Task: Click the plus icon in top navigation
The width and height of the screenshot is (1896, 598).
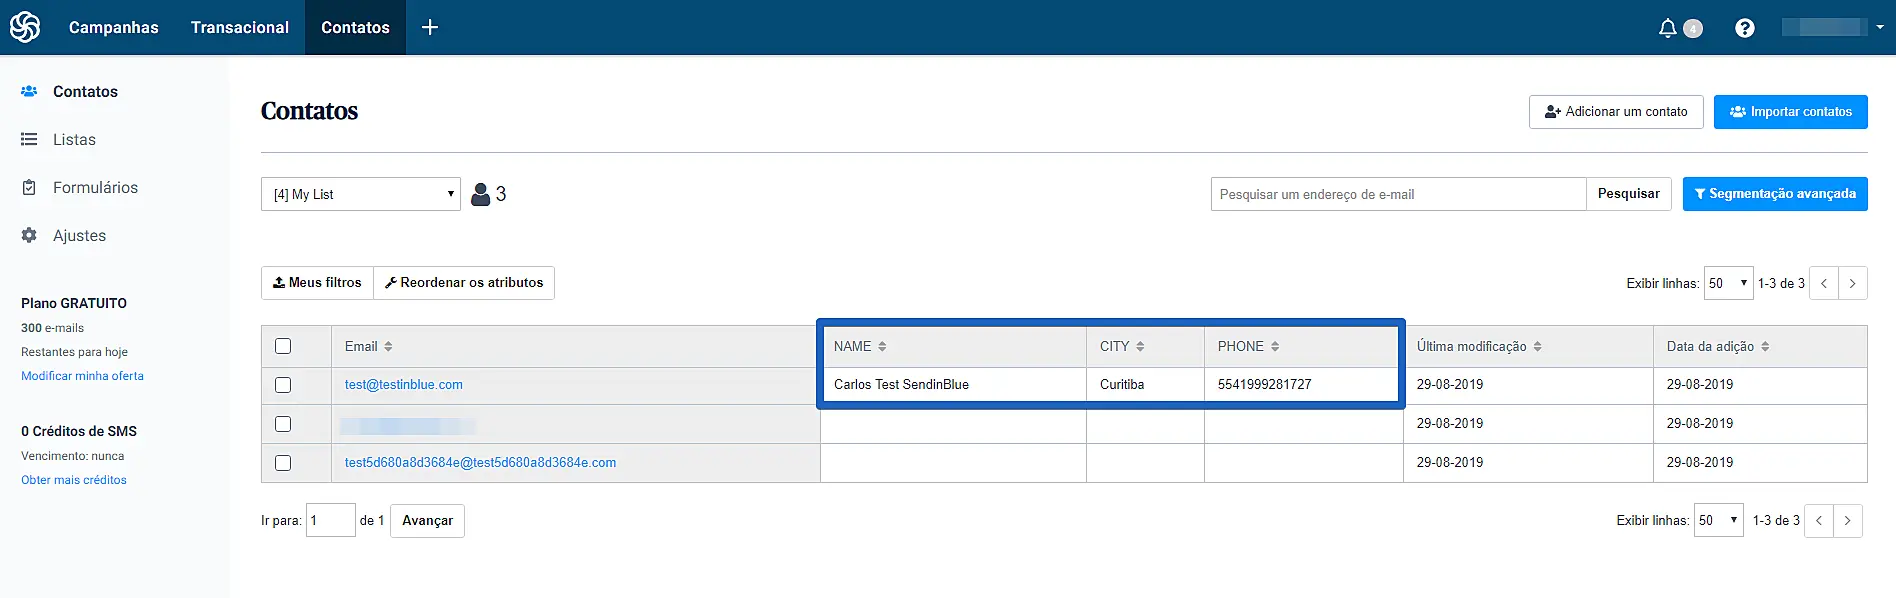Action: point(430,27)
